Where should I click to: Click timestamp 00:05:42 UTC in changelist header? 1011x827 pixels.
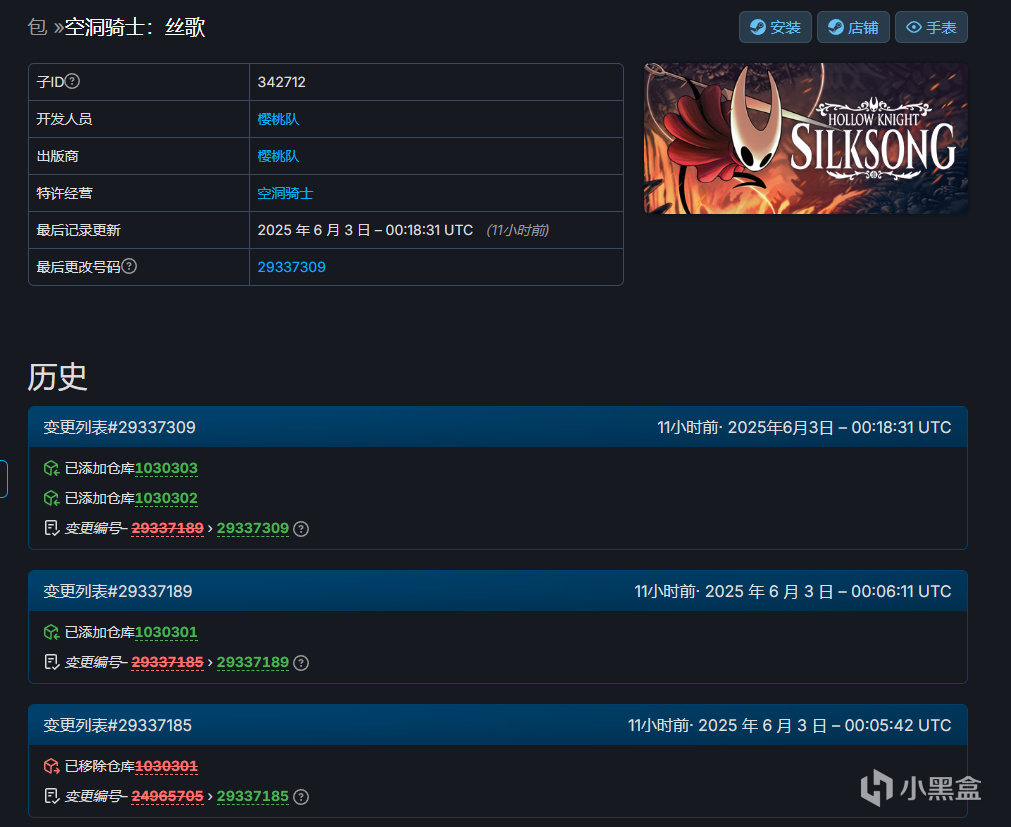click(898, 725)
